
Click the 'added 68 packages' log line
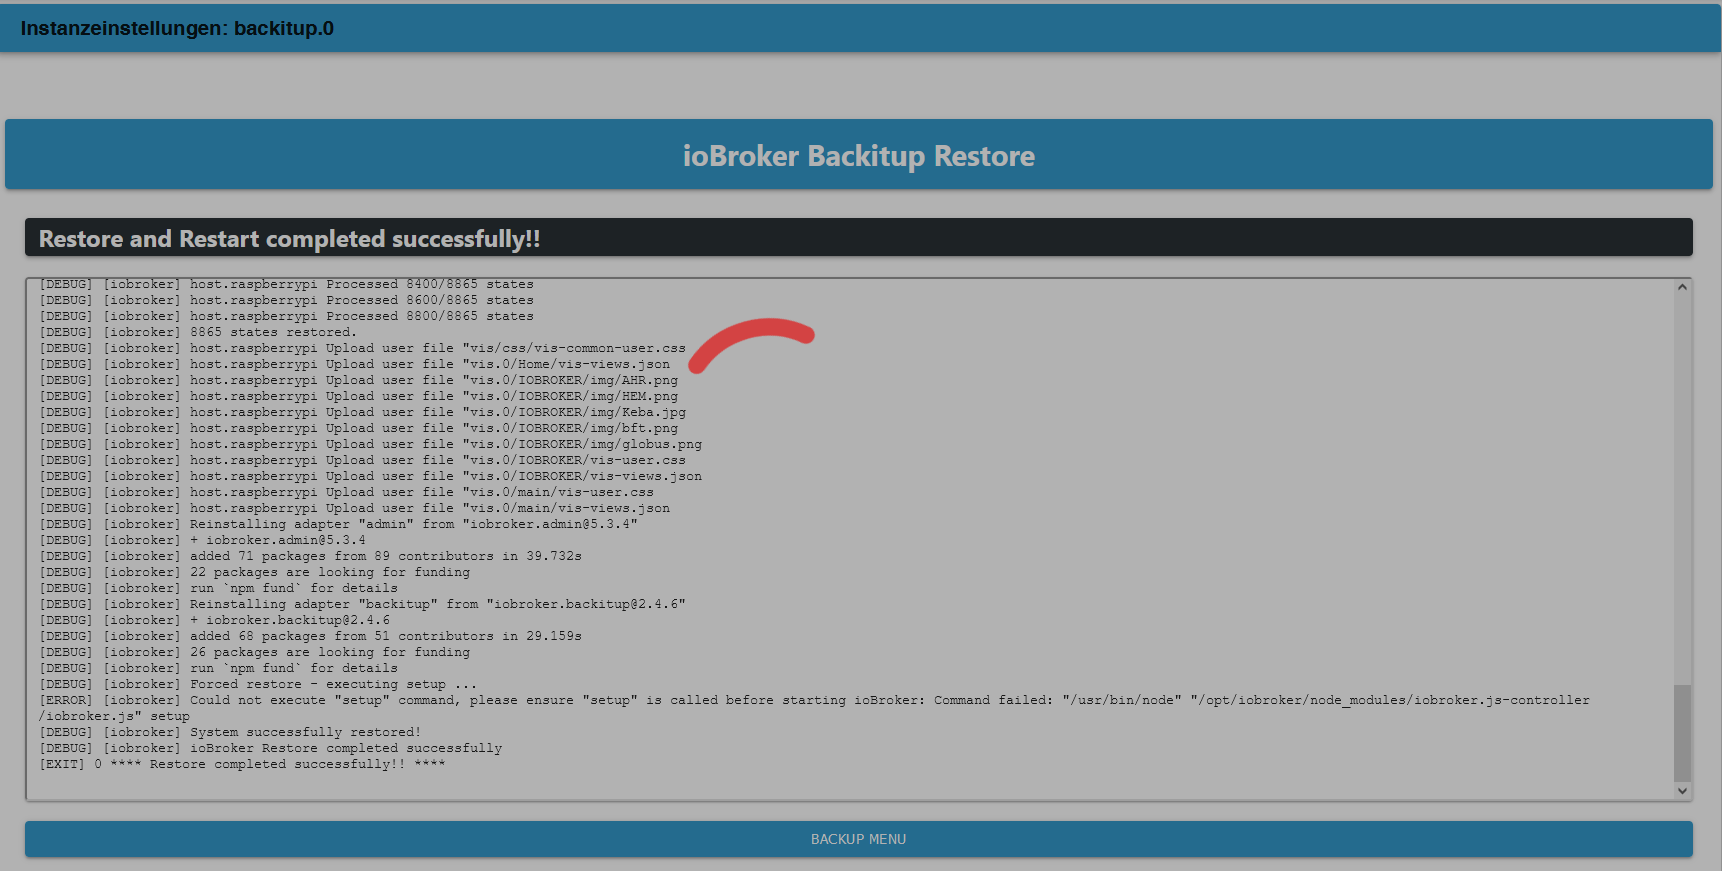(x=311, y=636)
